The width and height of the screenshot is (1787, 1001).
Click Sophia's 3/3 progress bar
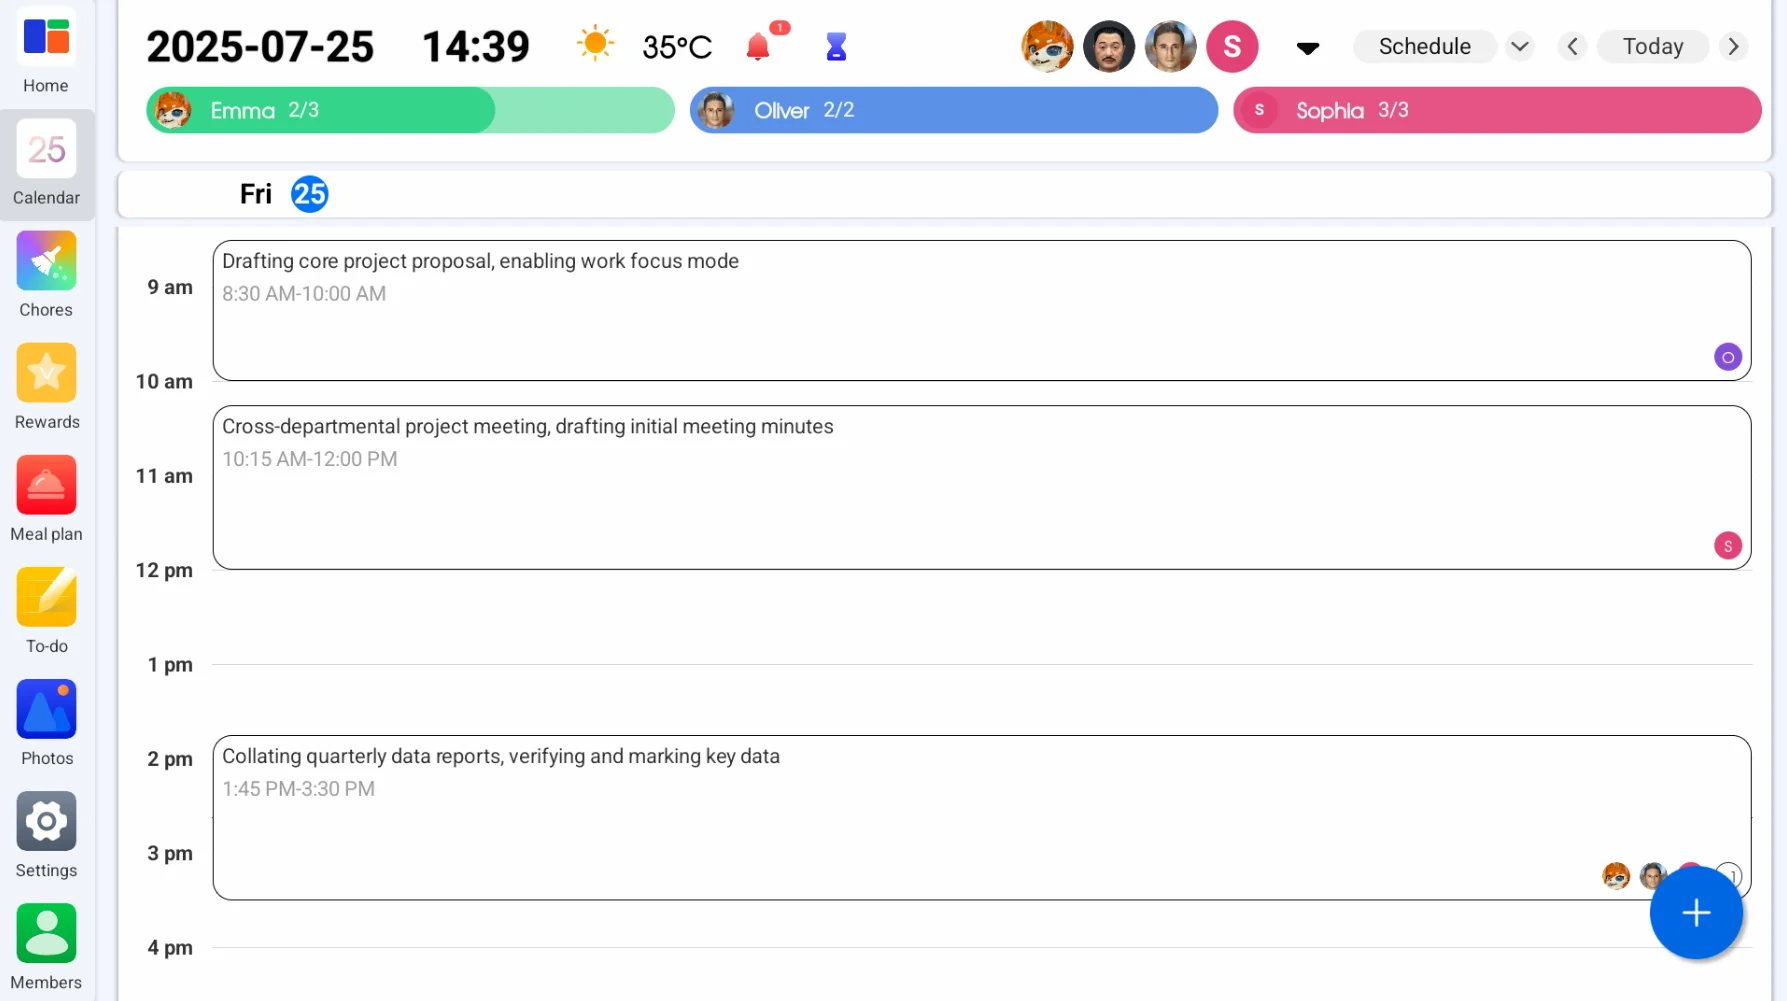click(x=1497, y=110)
